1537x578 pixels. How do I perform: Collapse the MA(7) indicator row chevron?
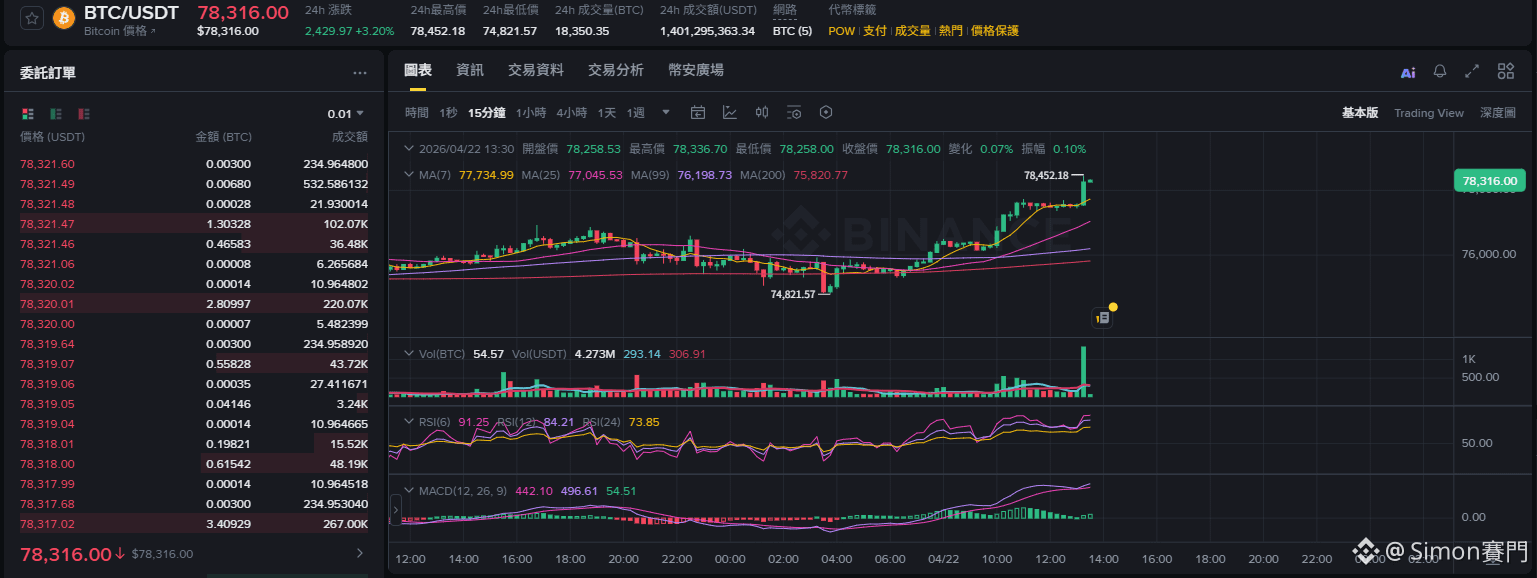click(408, 175)
